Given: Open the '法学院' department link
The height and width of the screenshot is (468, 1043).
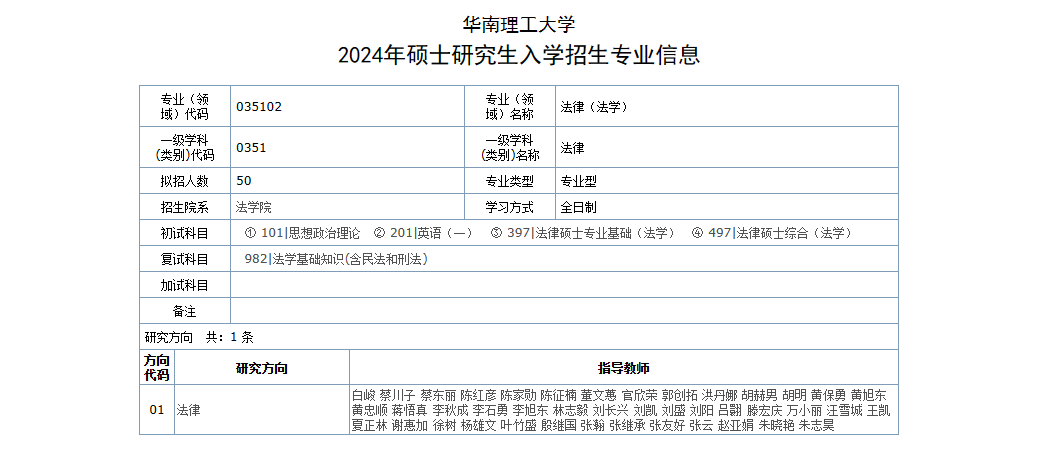Looking at the screenshot, I should 253,207.
